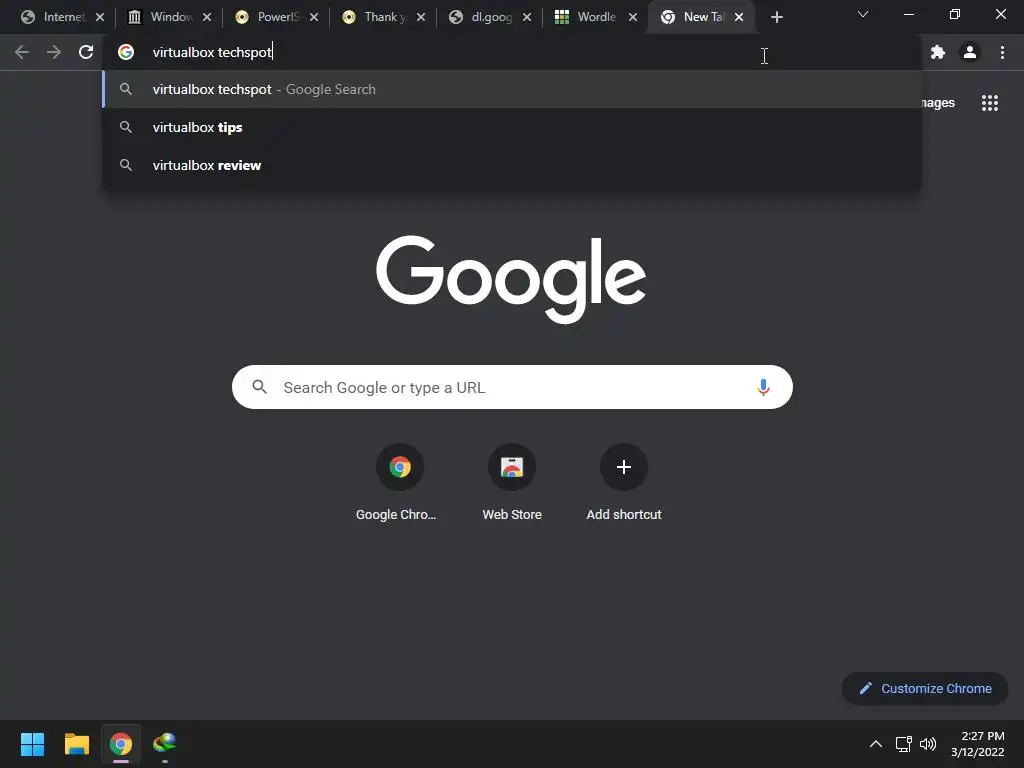
Task: Select the virtualbox techspot Google Search suggestion
Action: point(512,89)
